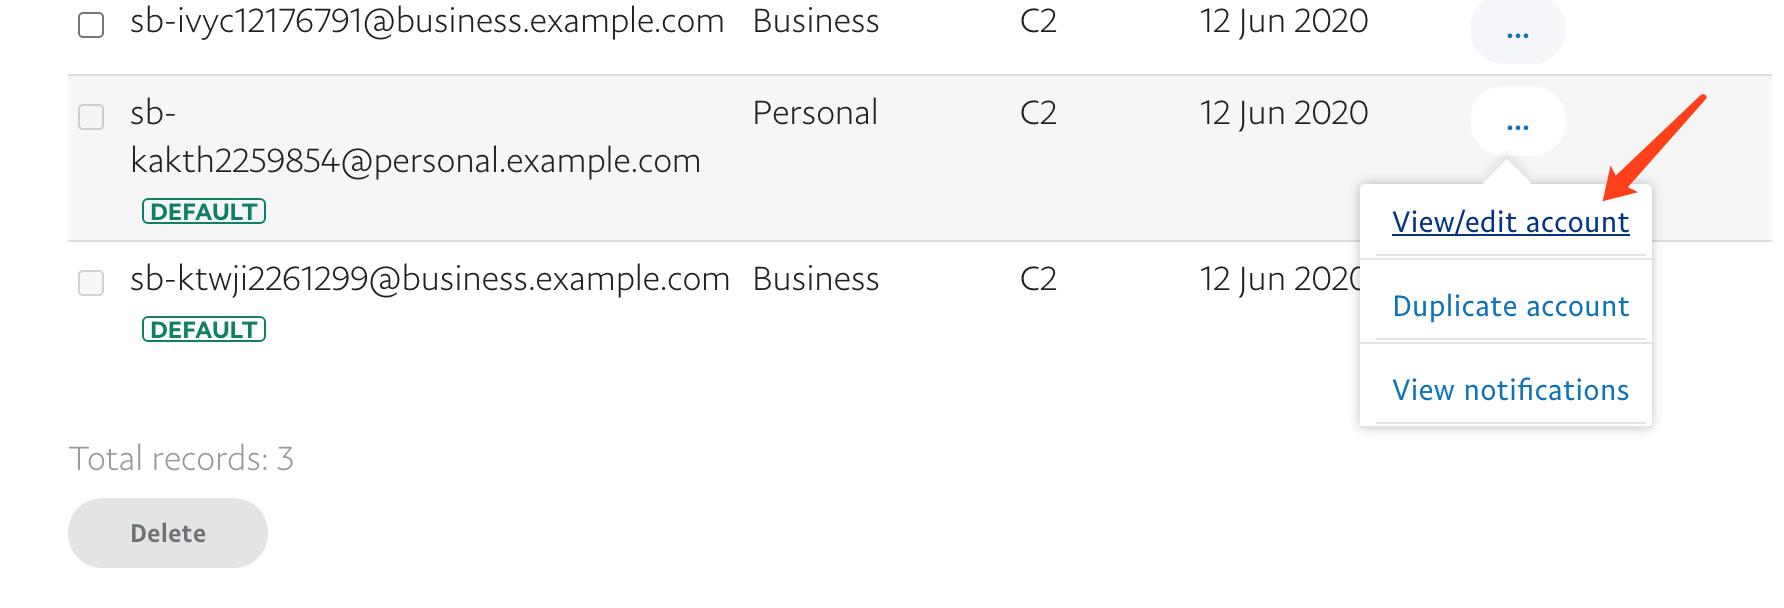This screenshot has width=1784, height=608.
Task: Click the Personal account type cell
Action: tap(815, 113)
